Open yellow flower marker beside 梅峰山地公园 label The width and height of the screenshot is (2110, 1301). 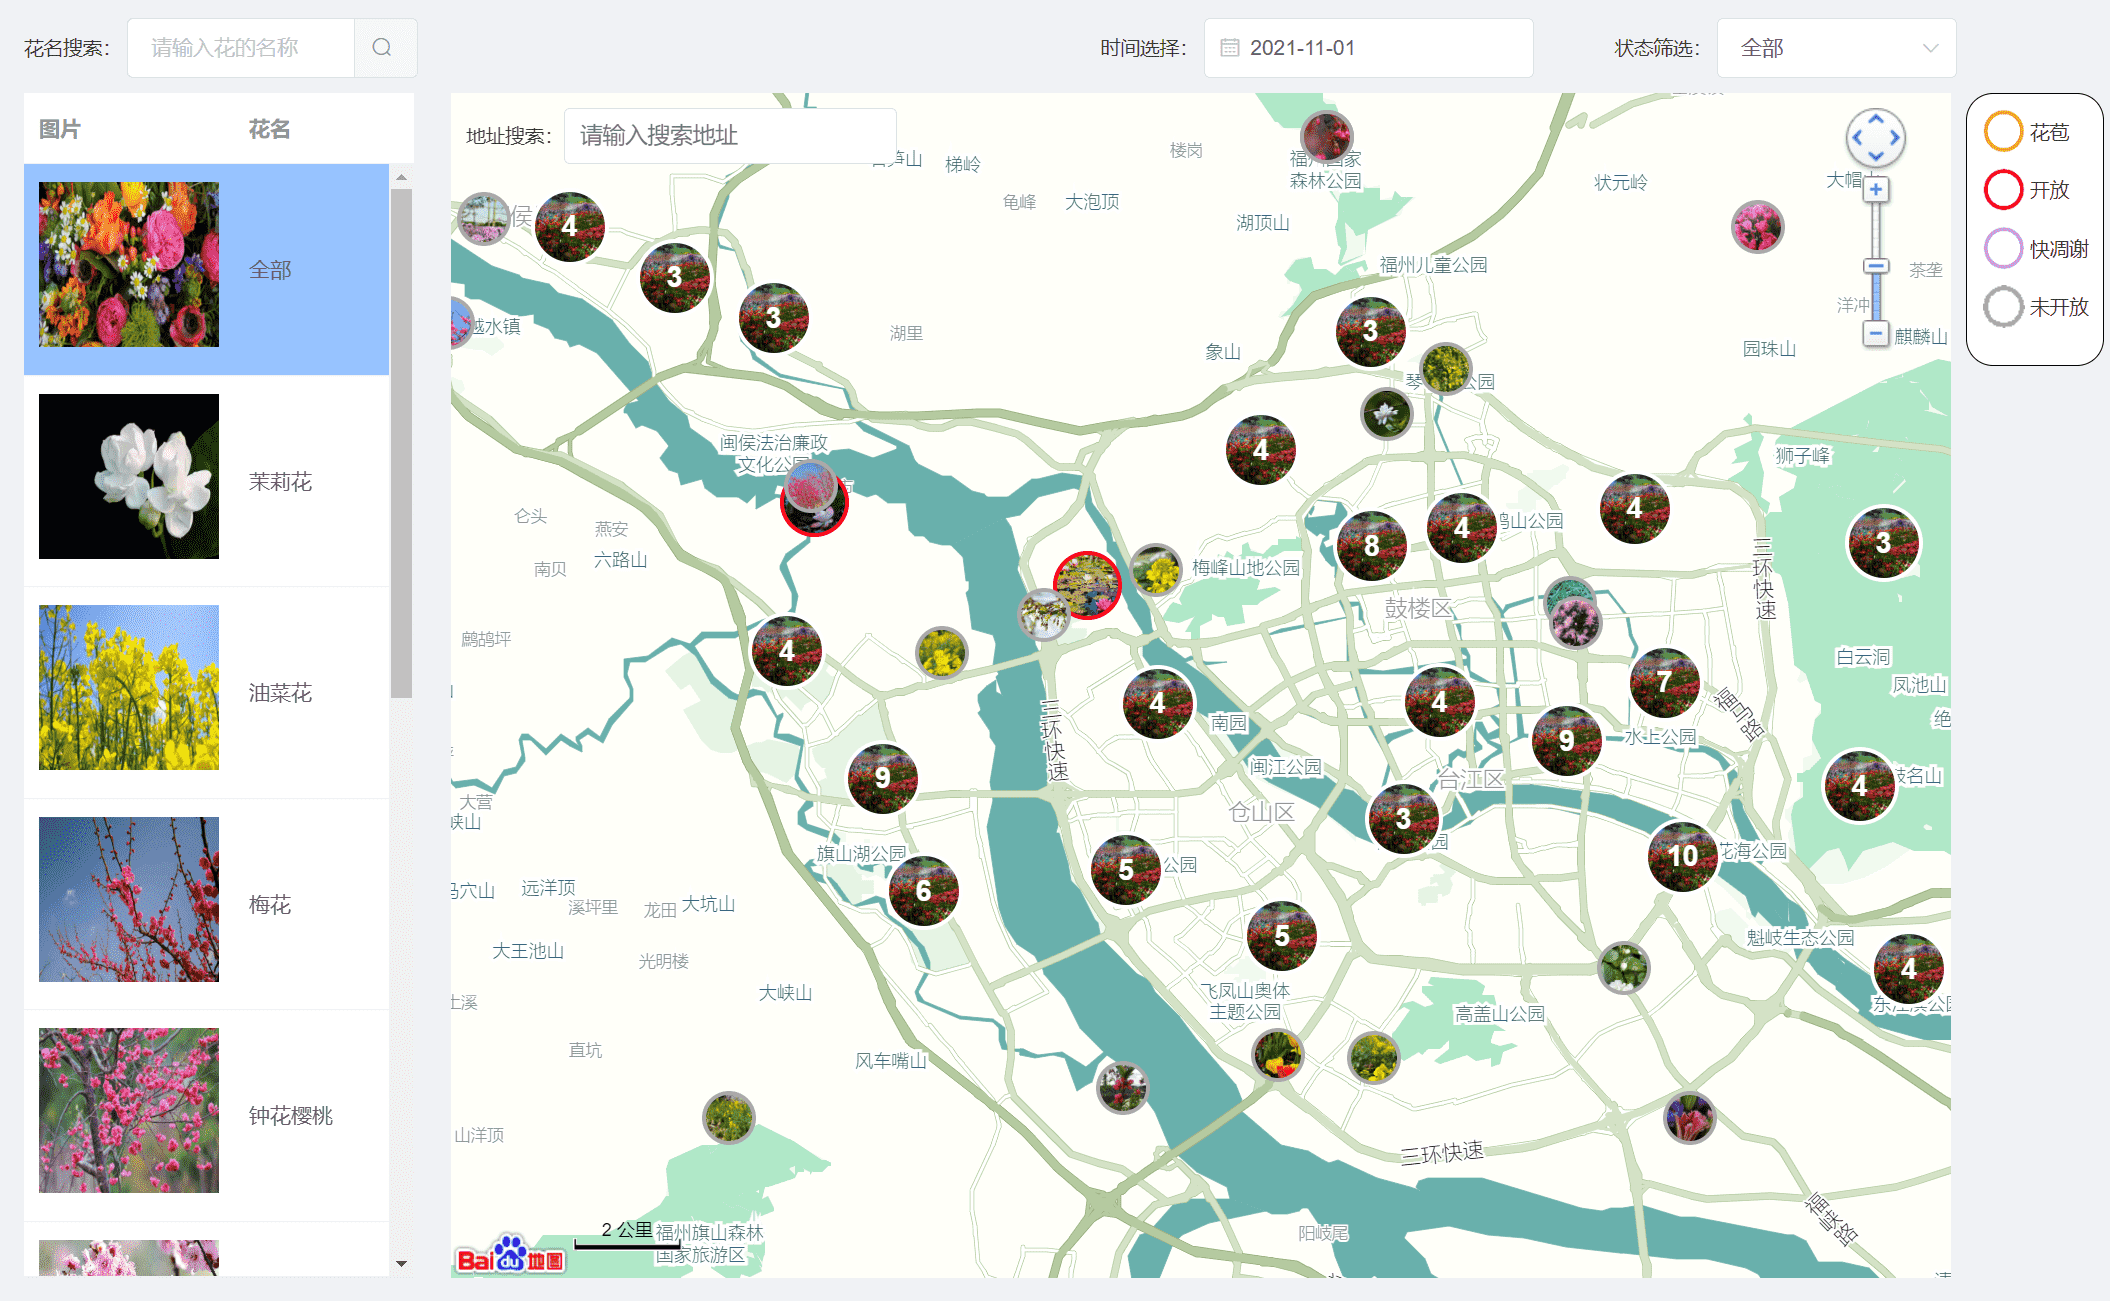1156,571
